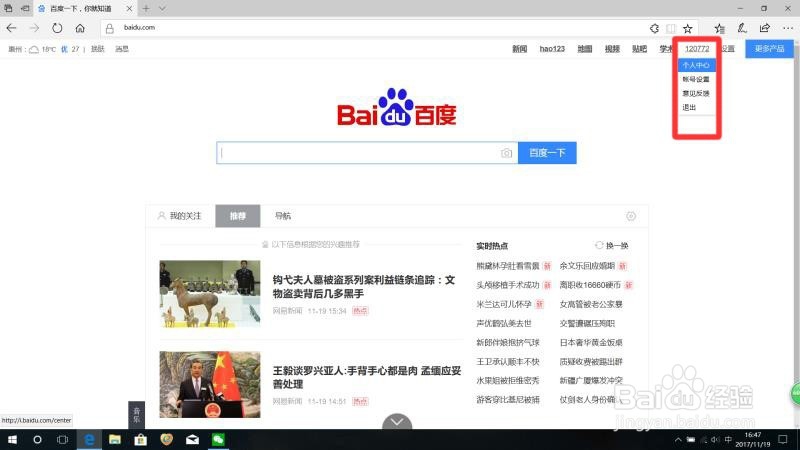Open hao123 link
The height and width of the screenshot is (450, 800).
click(x=552, y=49)
